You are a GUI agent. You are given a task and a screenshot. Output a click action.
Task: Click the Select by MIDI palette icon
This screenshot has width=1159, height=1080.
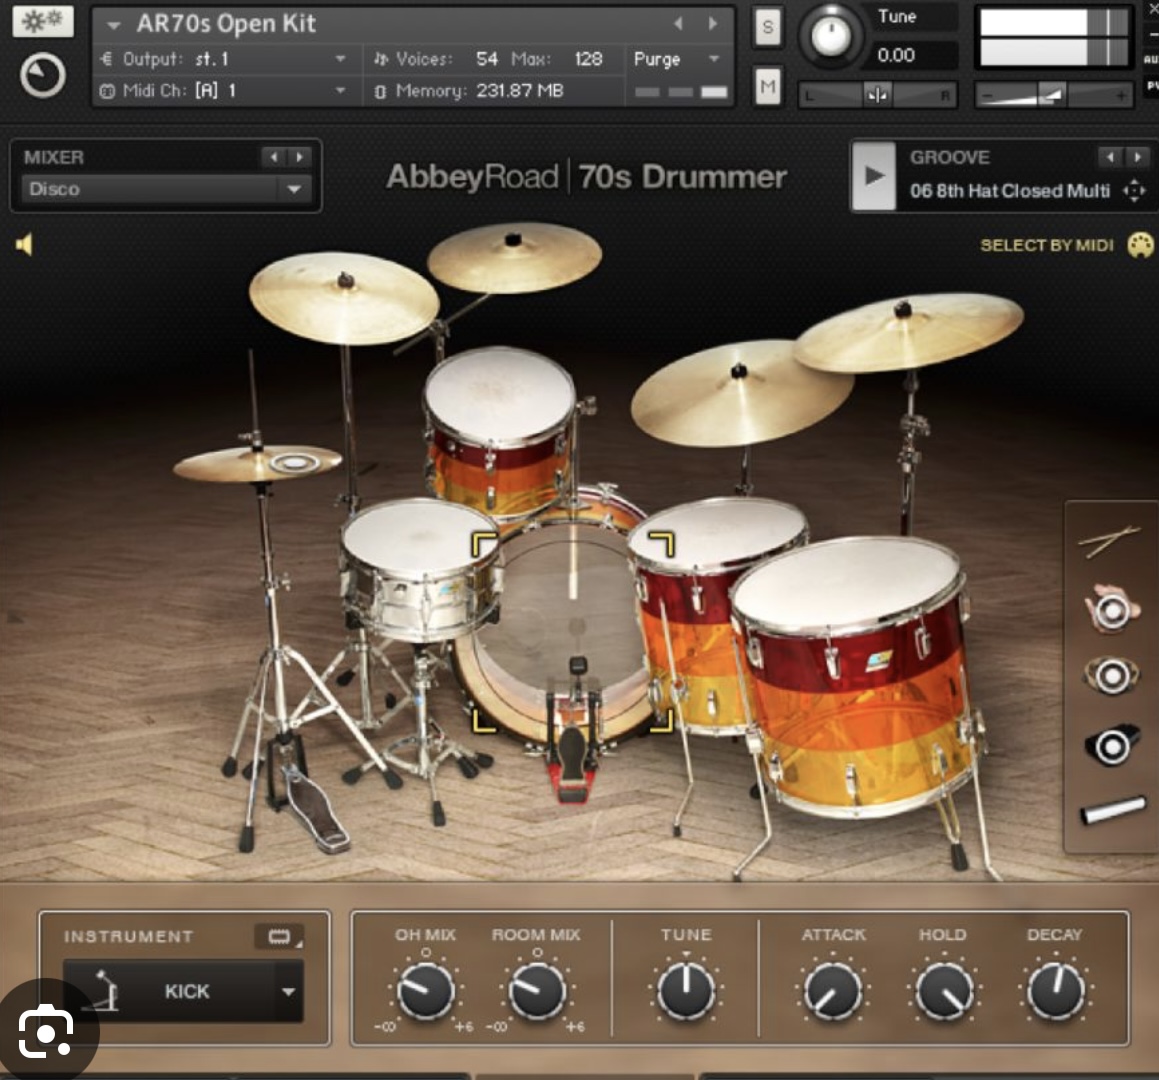coord(1140,245)
